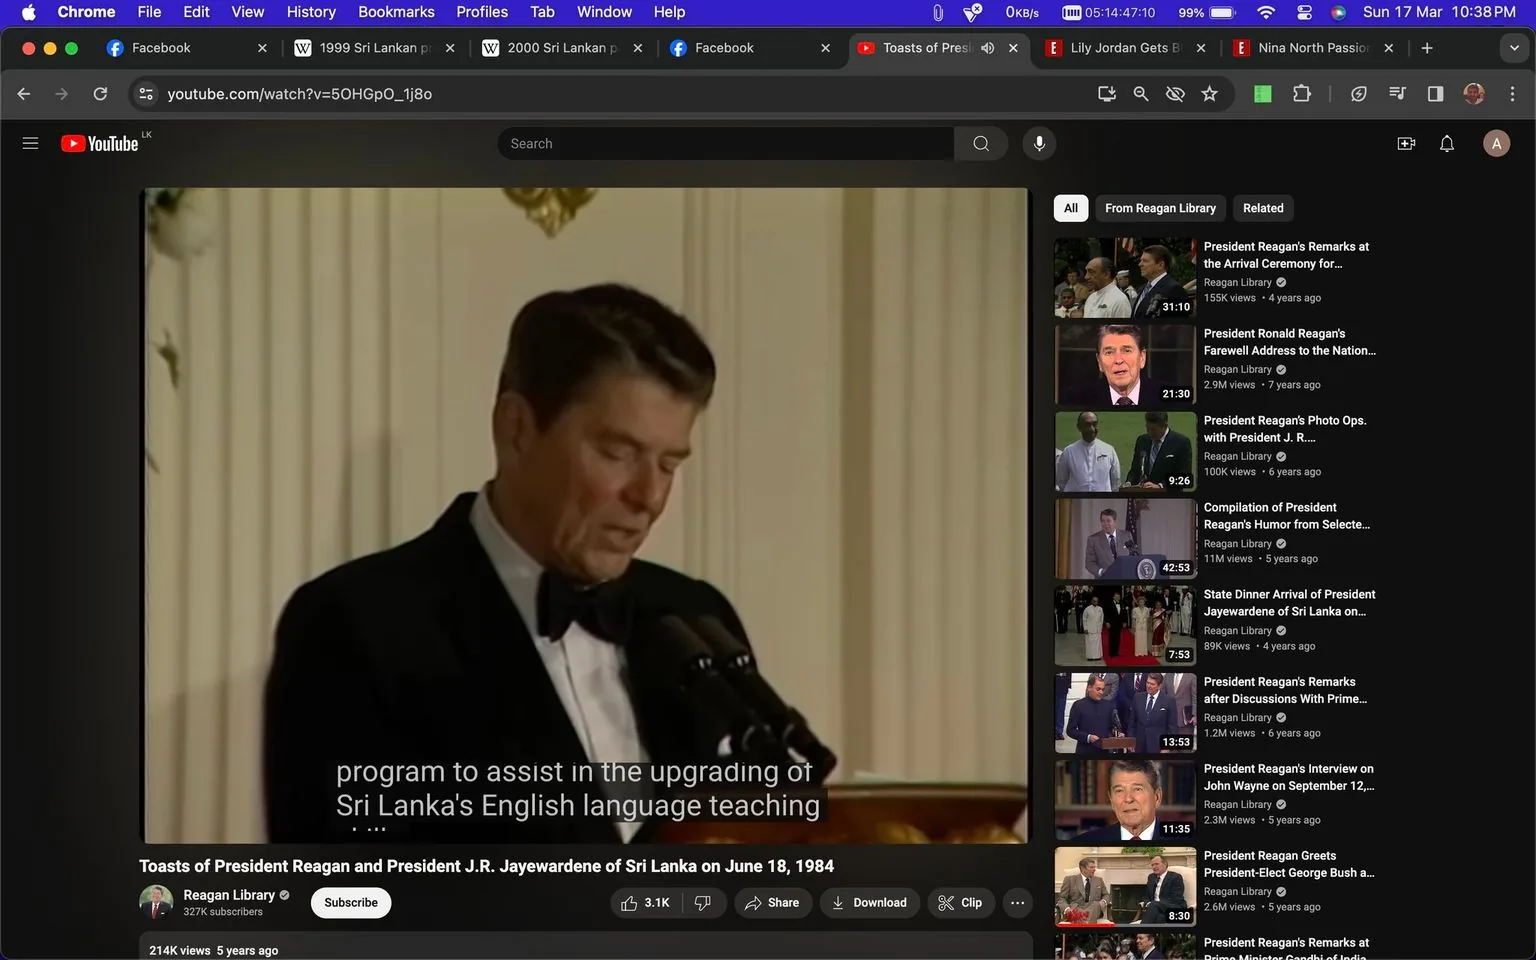Screen dimensions: 1536x960
Task: Open the History menu in the menu bar
Action: [310, 11]
